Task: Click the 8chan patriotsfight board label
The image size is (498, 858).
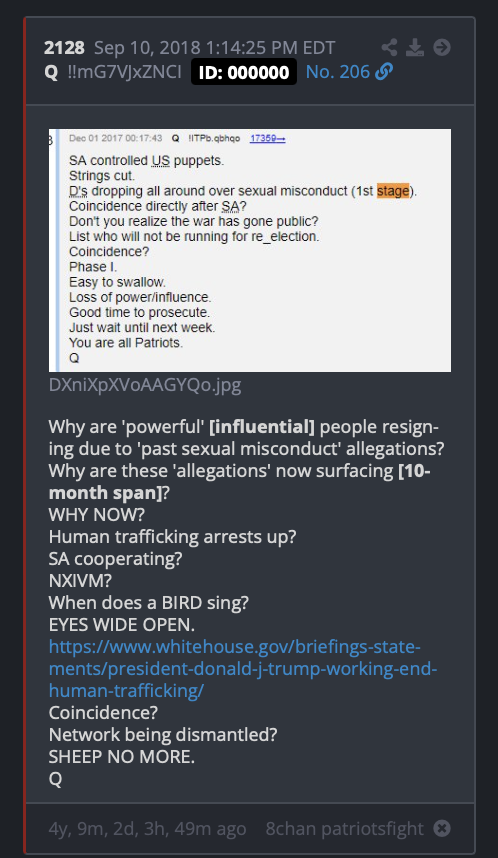Action: coord(344,828)
